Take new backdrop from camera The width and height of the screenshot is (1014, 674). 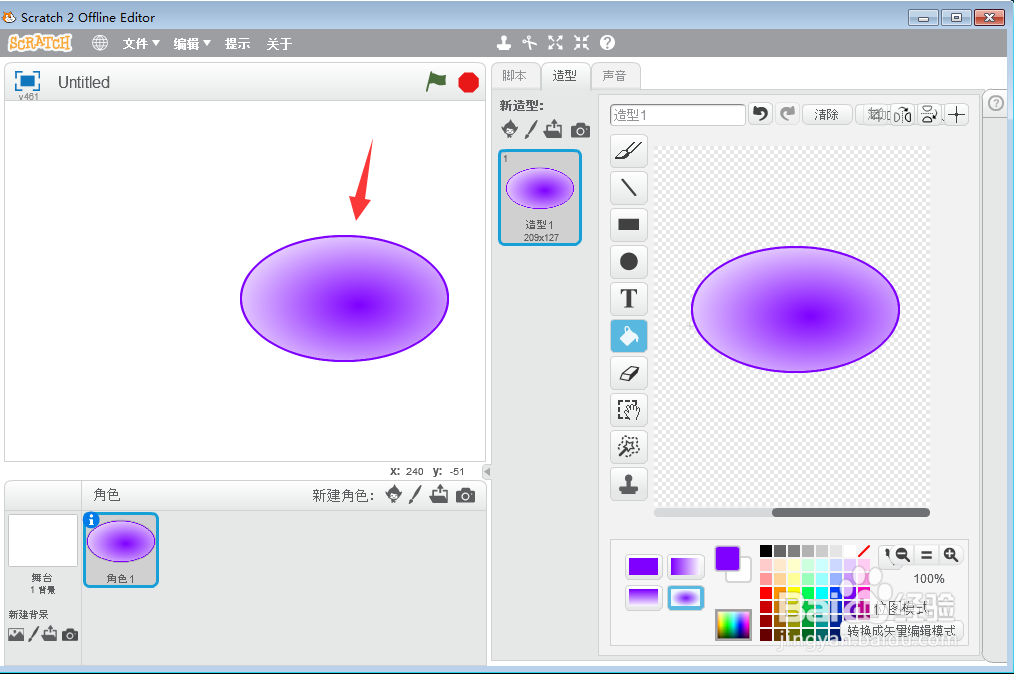[70, 635]
